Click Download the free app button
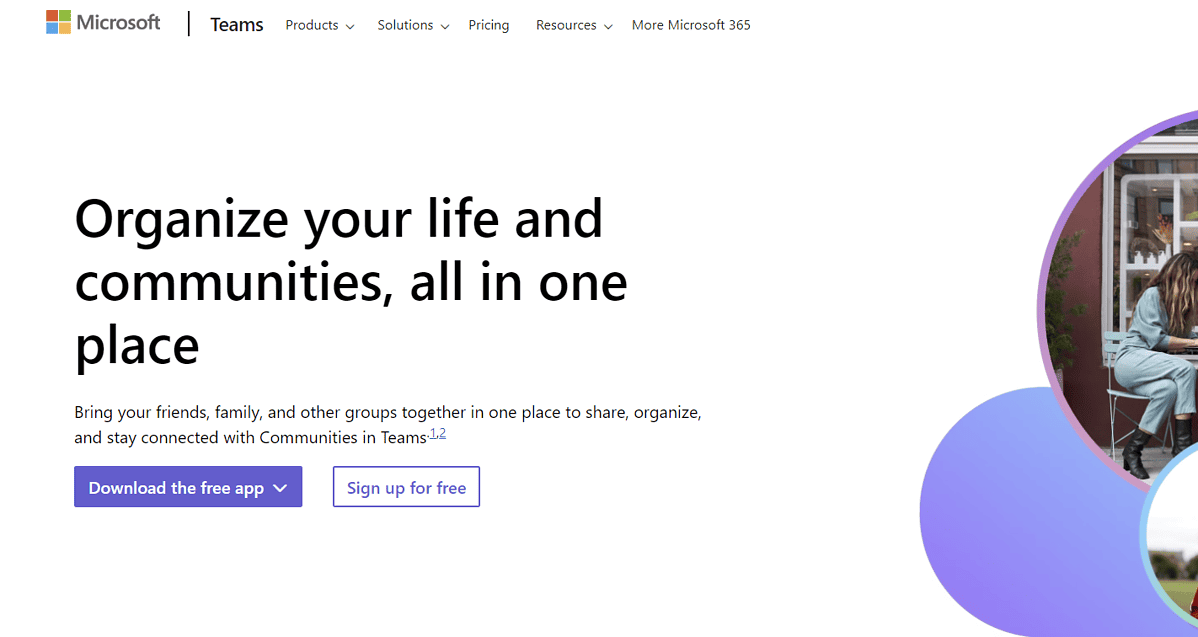 pos(188,487)
